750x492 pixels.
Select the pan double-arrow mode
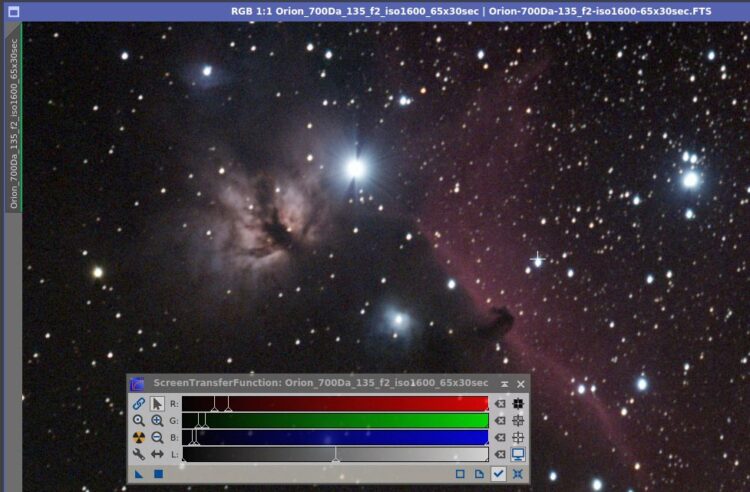157,454
